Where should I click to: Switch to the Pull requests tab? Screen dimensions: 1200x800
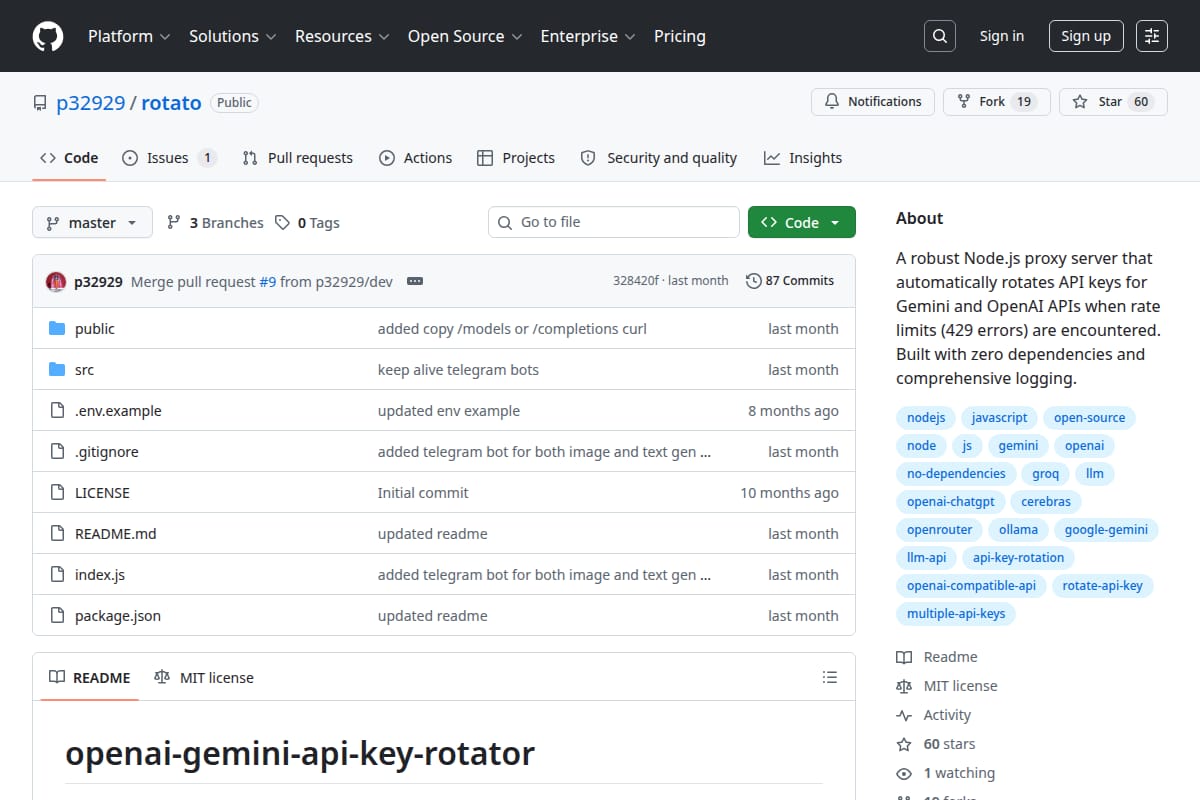pyautogui.click(x=298, y=158)
